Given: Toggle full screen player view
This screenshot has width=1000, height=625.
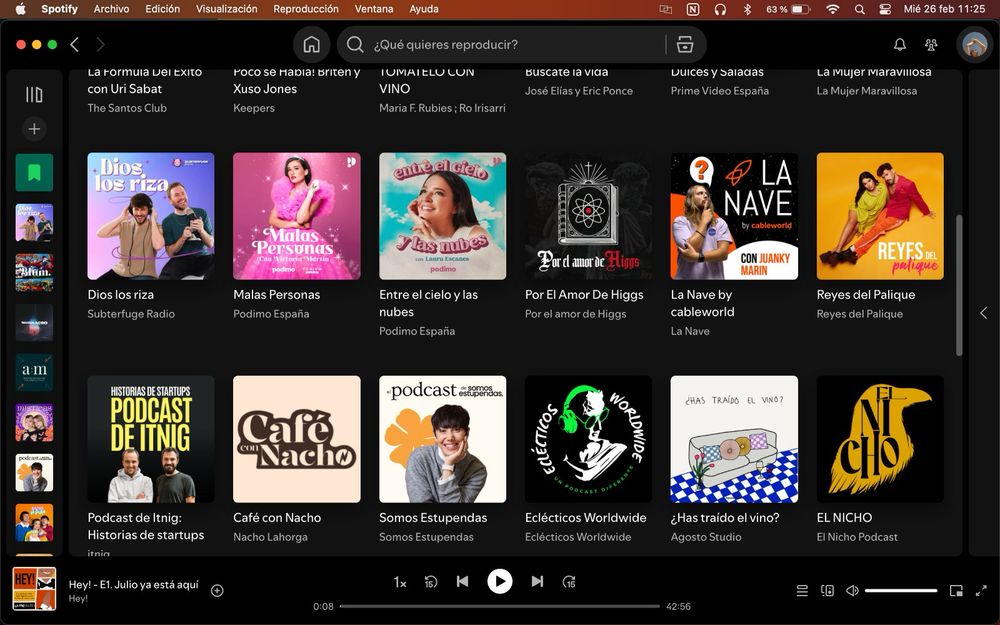Looking at the screenshot, I should coord(981,591).
